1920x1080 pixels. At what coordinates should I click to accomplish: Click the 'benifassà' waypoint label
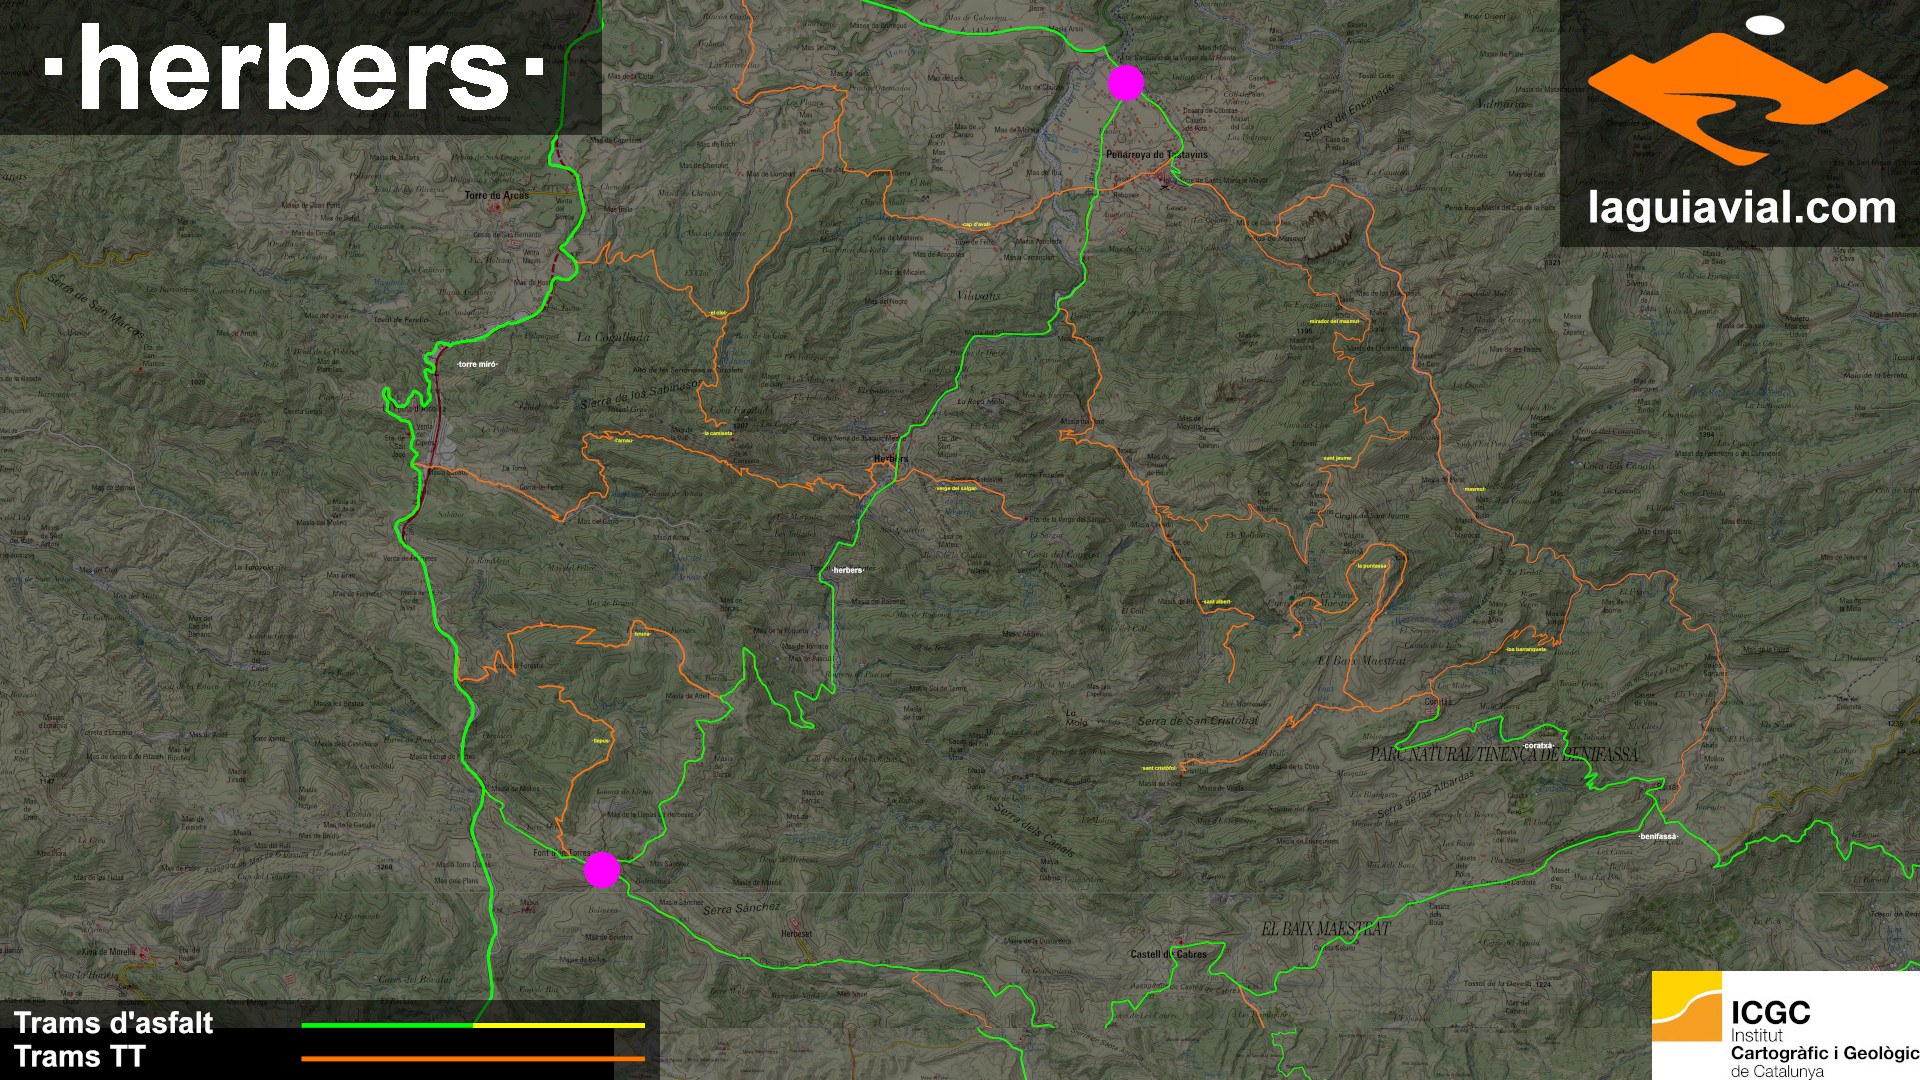(x=1657, y=836)
